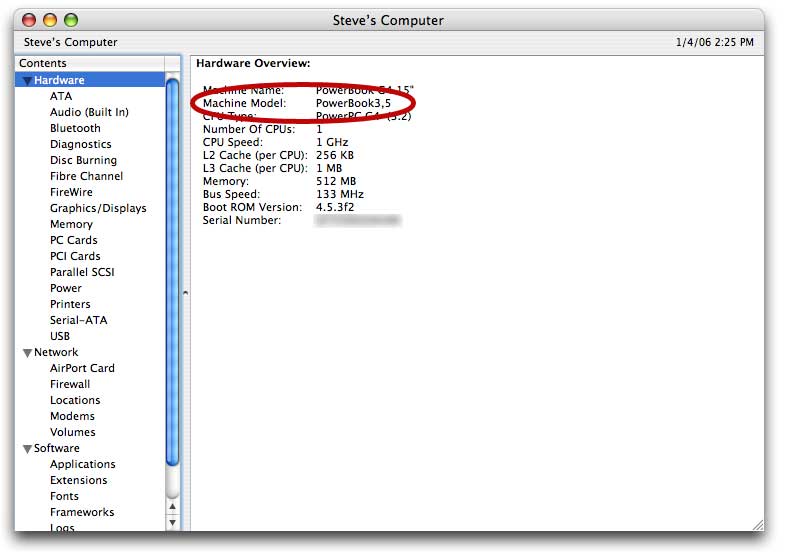This screenshot has width=785, height=552.
Task: Select Memory in the sidebar list
Action: click(71, 224)
